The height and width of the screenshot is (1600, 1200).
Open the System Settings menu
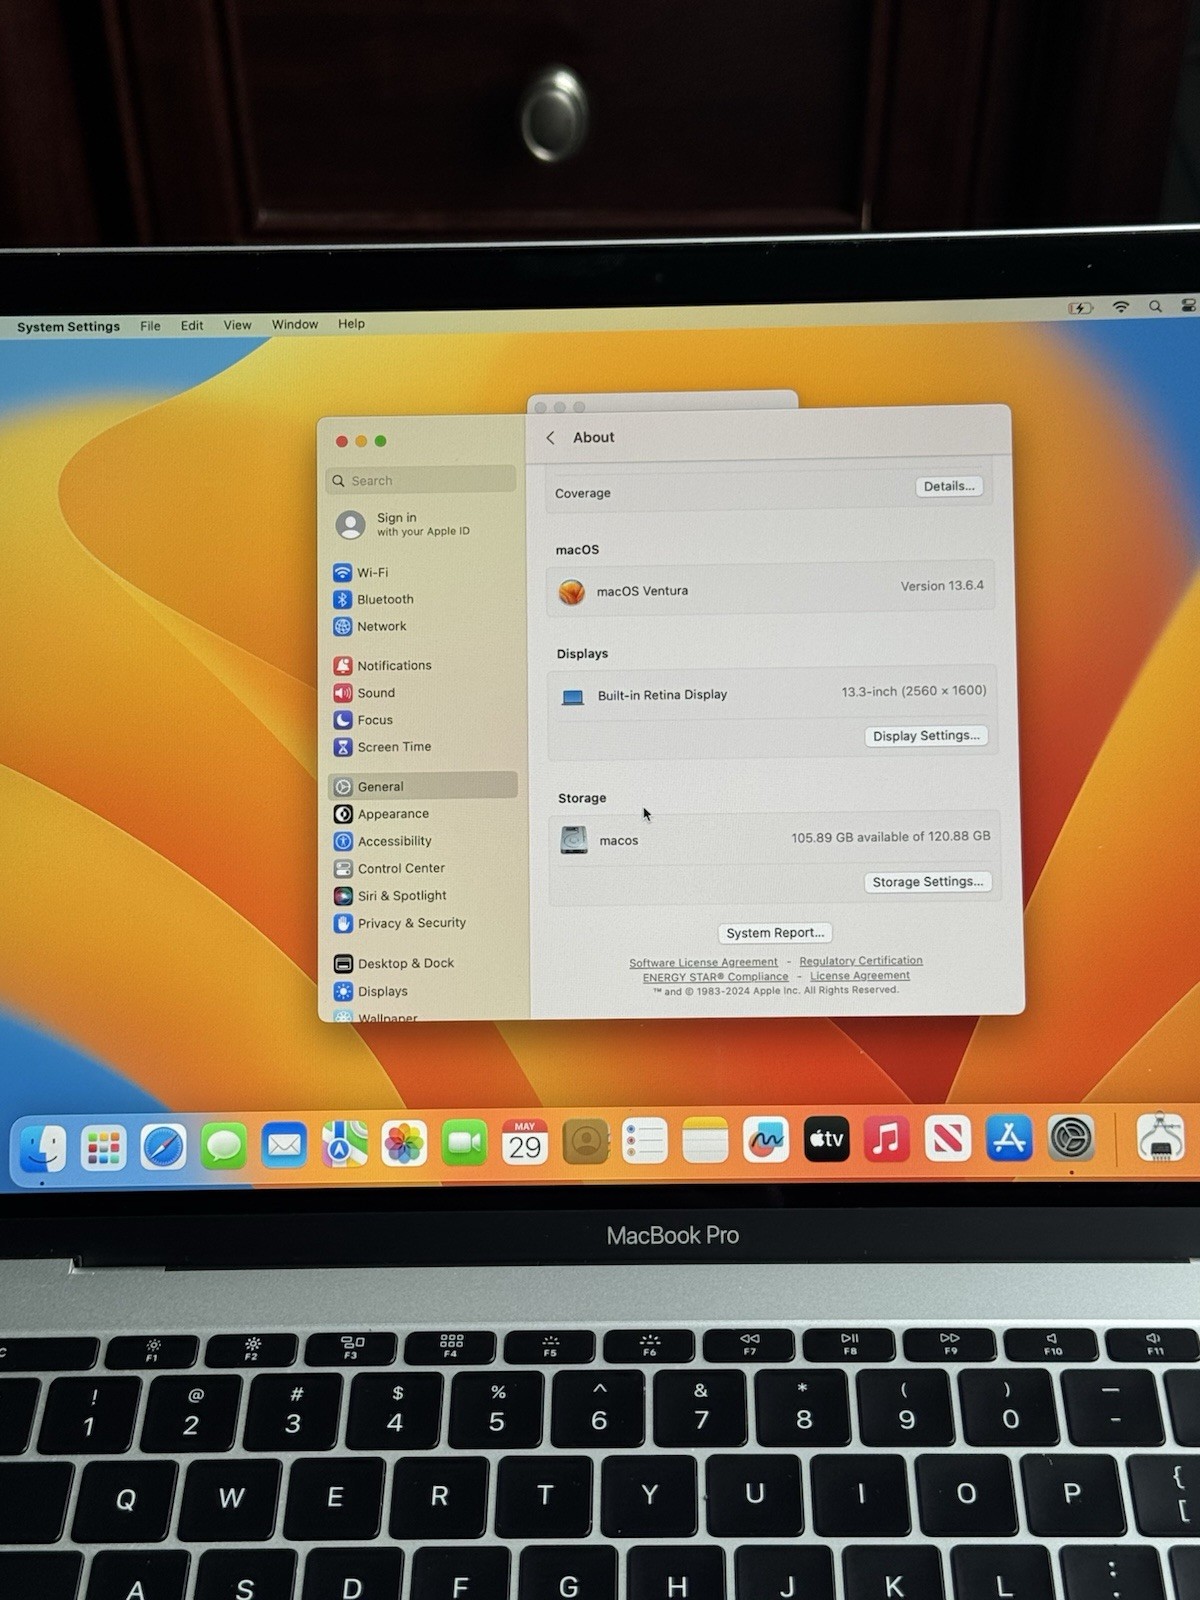pos(68,326)
